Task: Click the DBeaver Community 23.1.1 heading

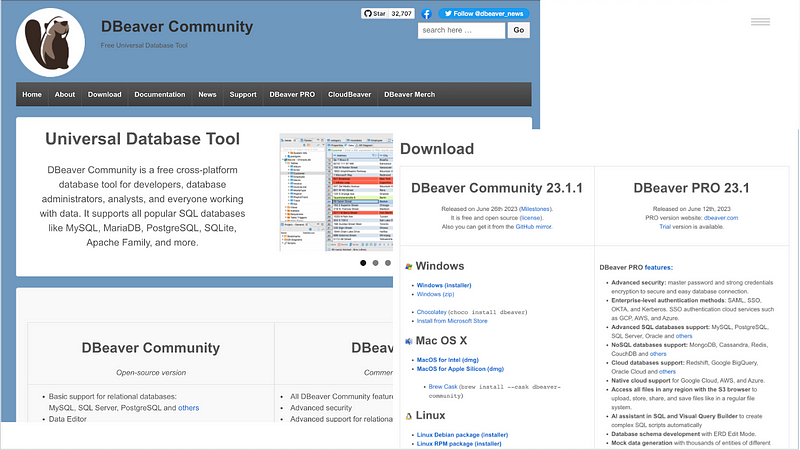Action: point(497,188)
